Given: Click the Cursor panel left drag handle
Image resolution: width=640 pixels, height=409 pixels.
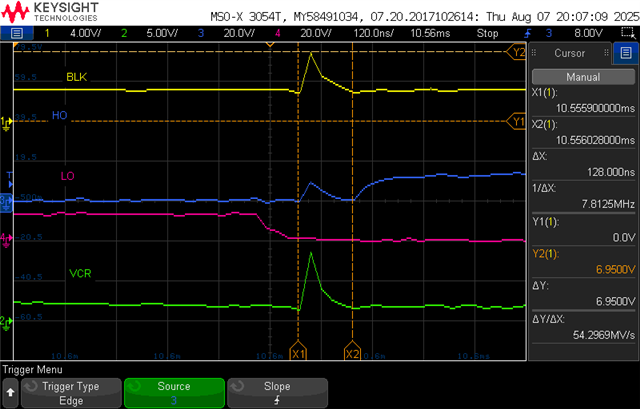Looking at the screenshot, I should point(533,53).
